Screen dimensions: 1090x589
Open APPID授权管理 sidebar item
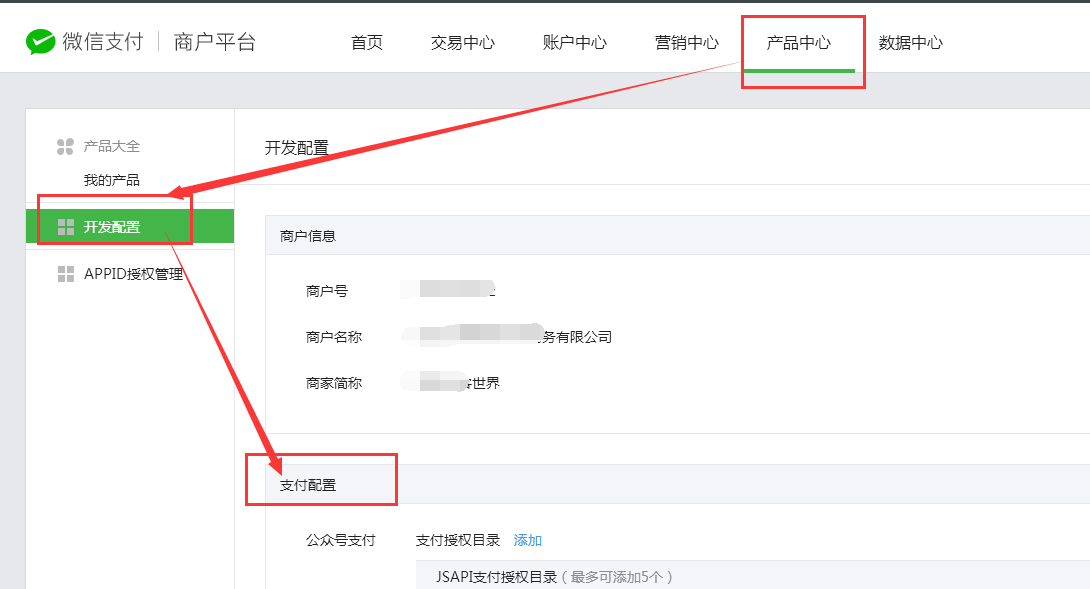(133, 274)
